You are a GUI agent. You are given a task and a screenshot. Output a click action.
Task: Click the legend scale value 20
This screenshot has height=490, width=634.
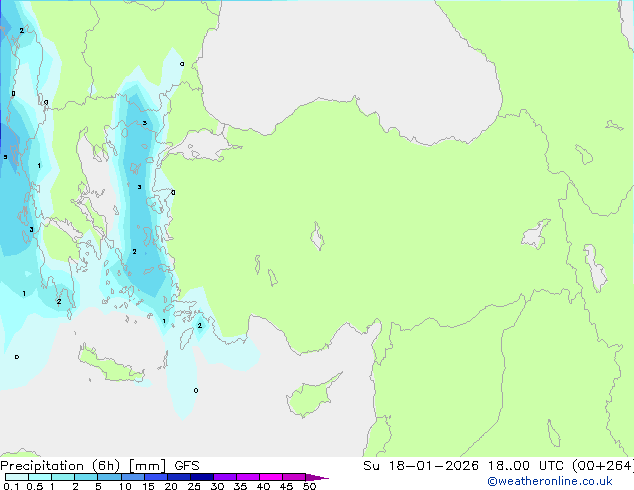click(171, 486)
